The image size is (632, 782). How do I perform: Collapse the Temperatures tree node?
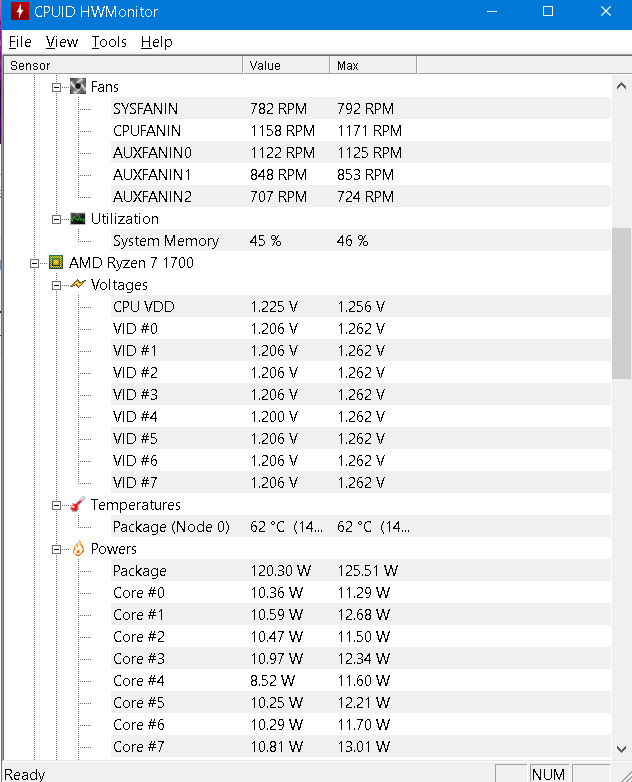[x=56, y=506]
